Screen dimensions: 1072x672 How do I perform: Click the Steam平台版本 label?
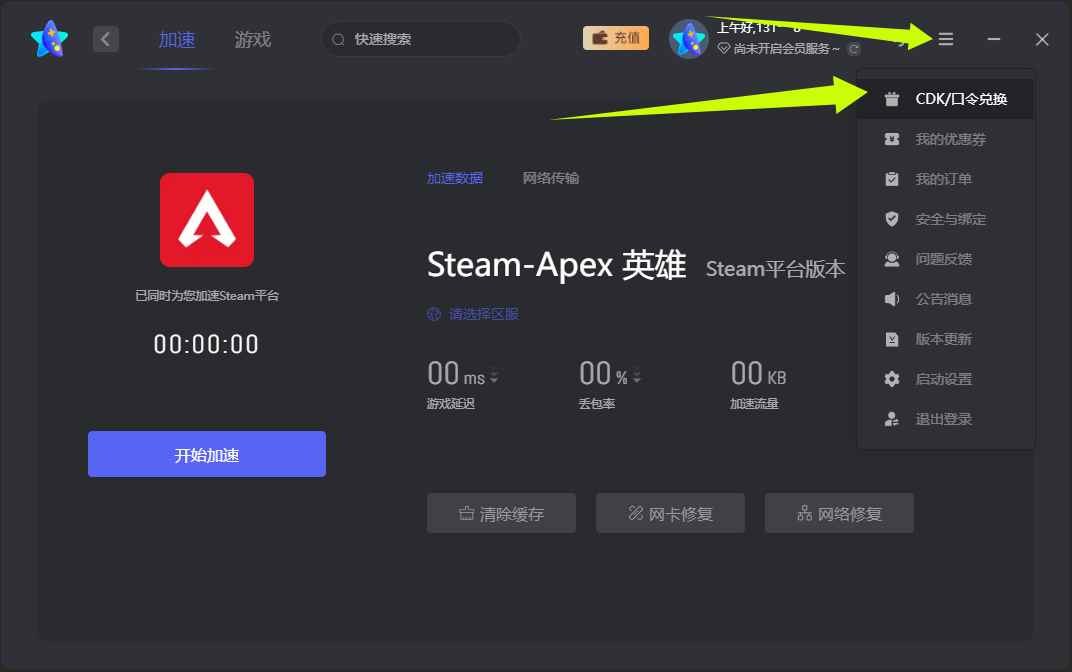[775, 269]
